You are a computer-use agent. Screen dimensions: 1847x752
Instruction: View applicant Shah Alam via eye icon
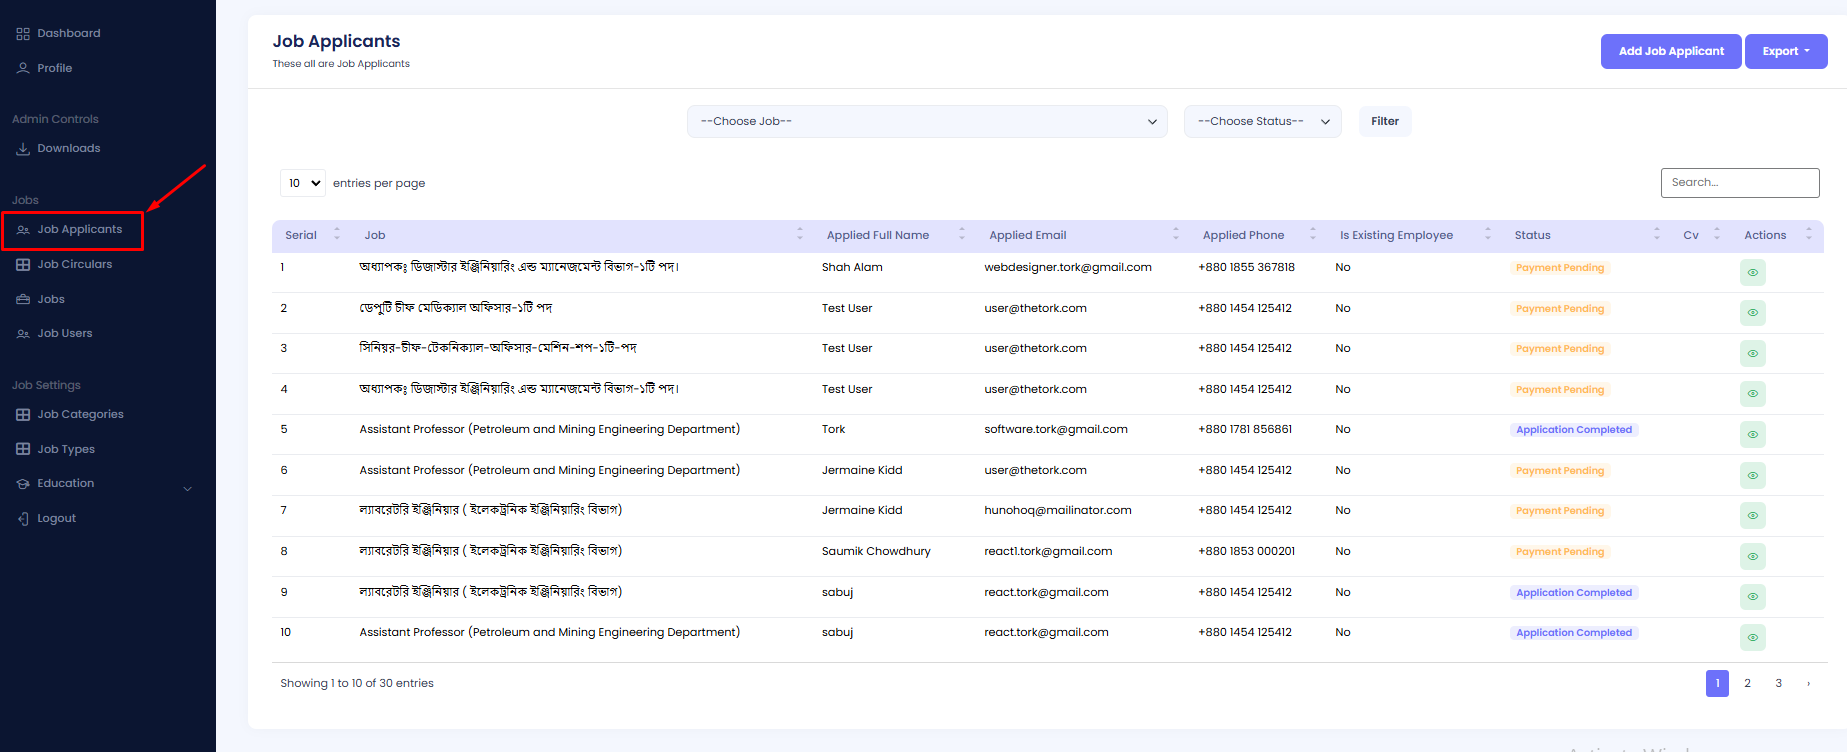point(1752,272)
